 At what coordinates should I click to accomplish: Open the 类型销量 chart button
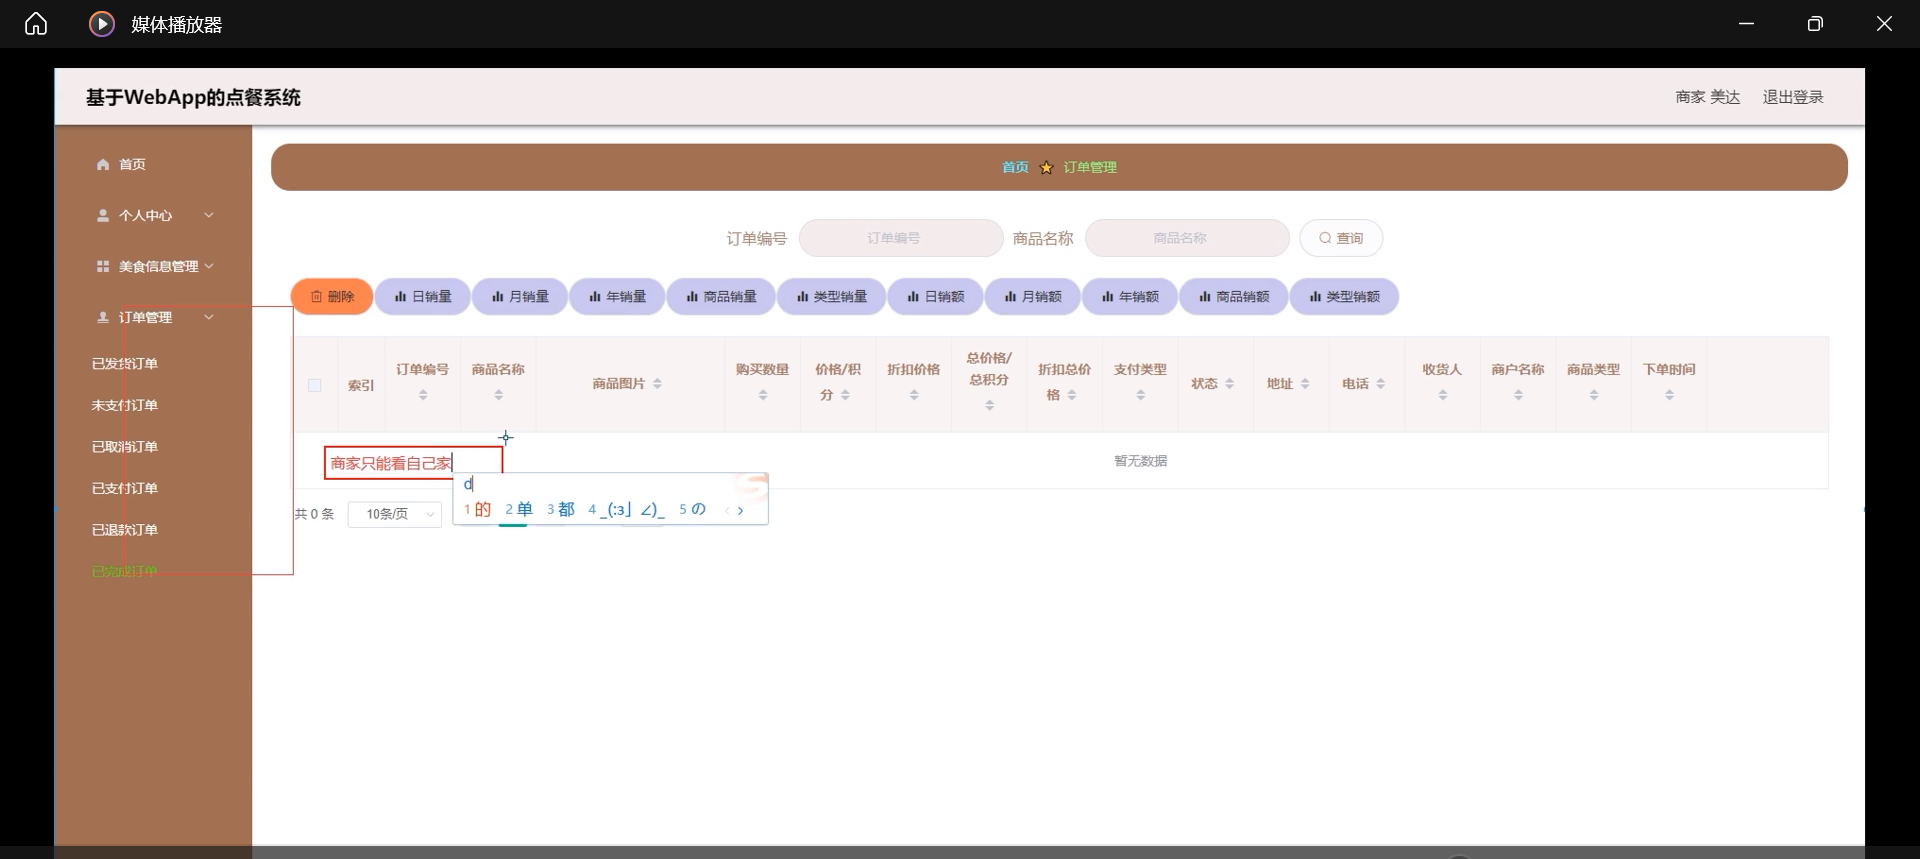(831, 297)
